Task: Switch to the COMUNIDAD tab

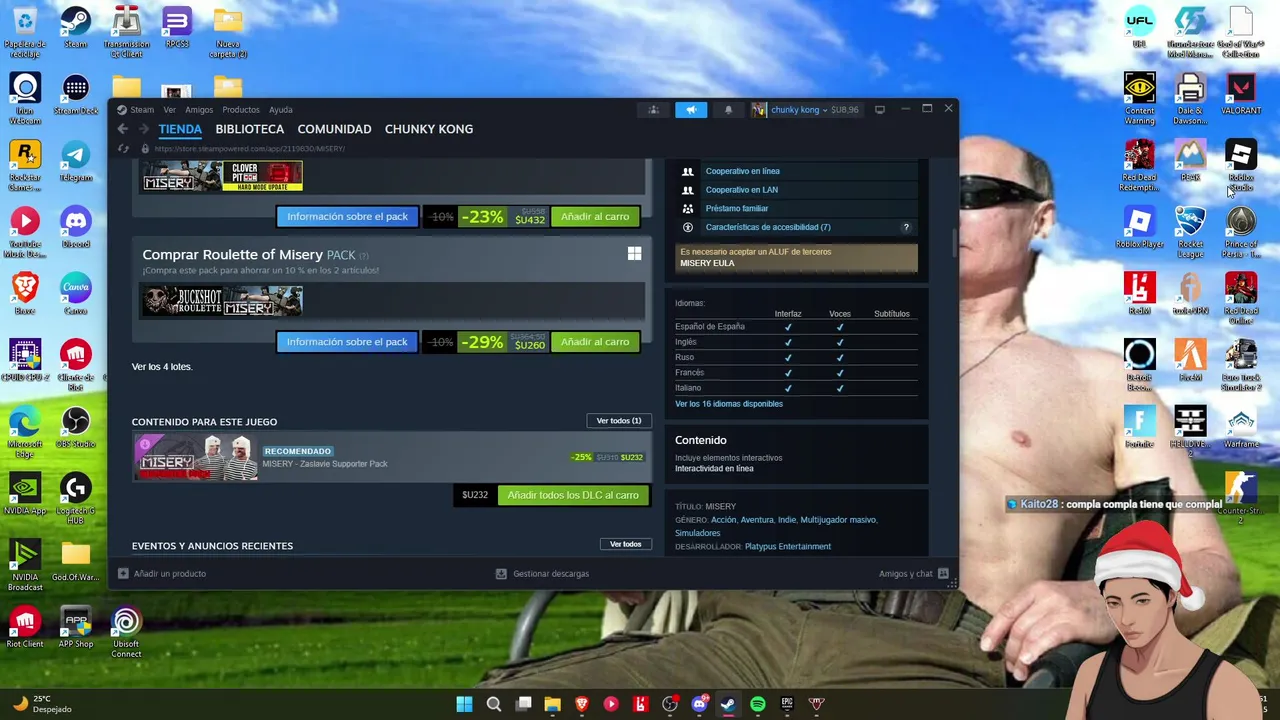Action: [334, 129]
